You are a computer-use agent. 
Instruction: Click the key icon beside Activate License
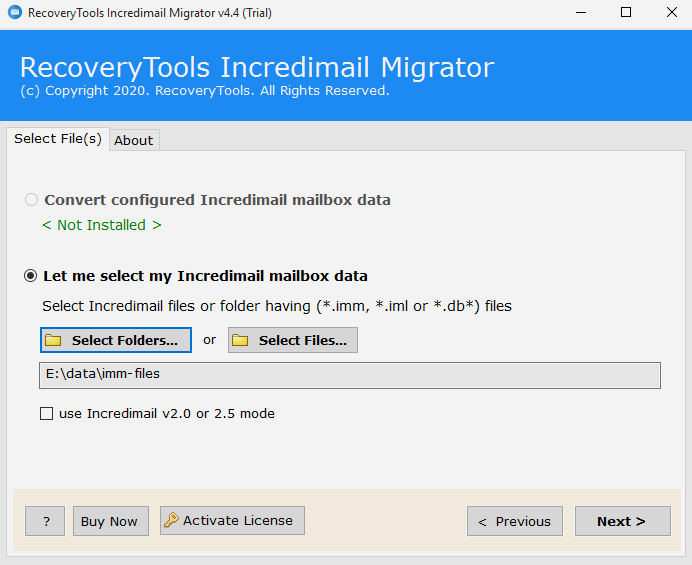pos(171,520)
